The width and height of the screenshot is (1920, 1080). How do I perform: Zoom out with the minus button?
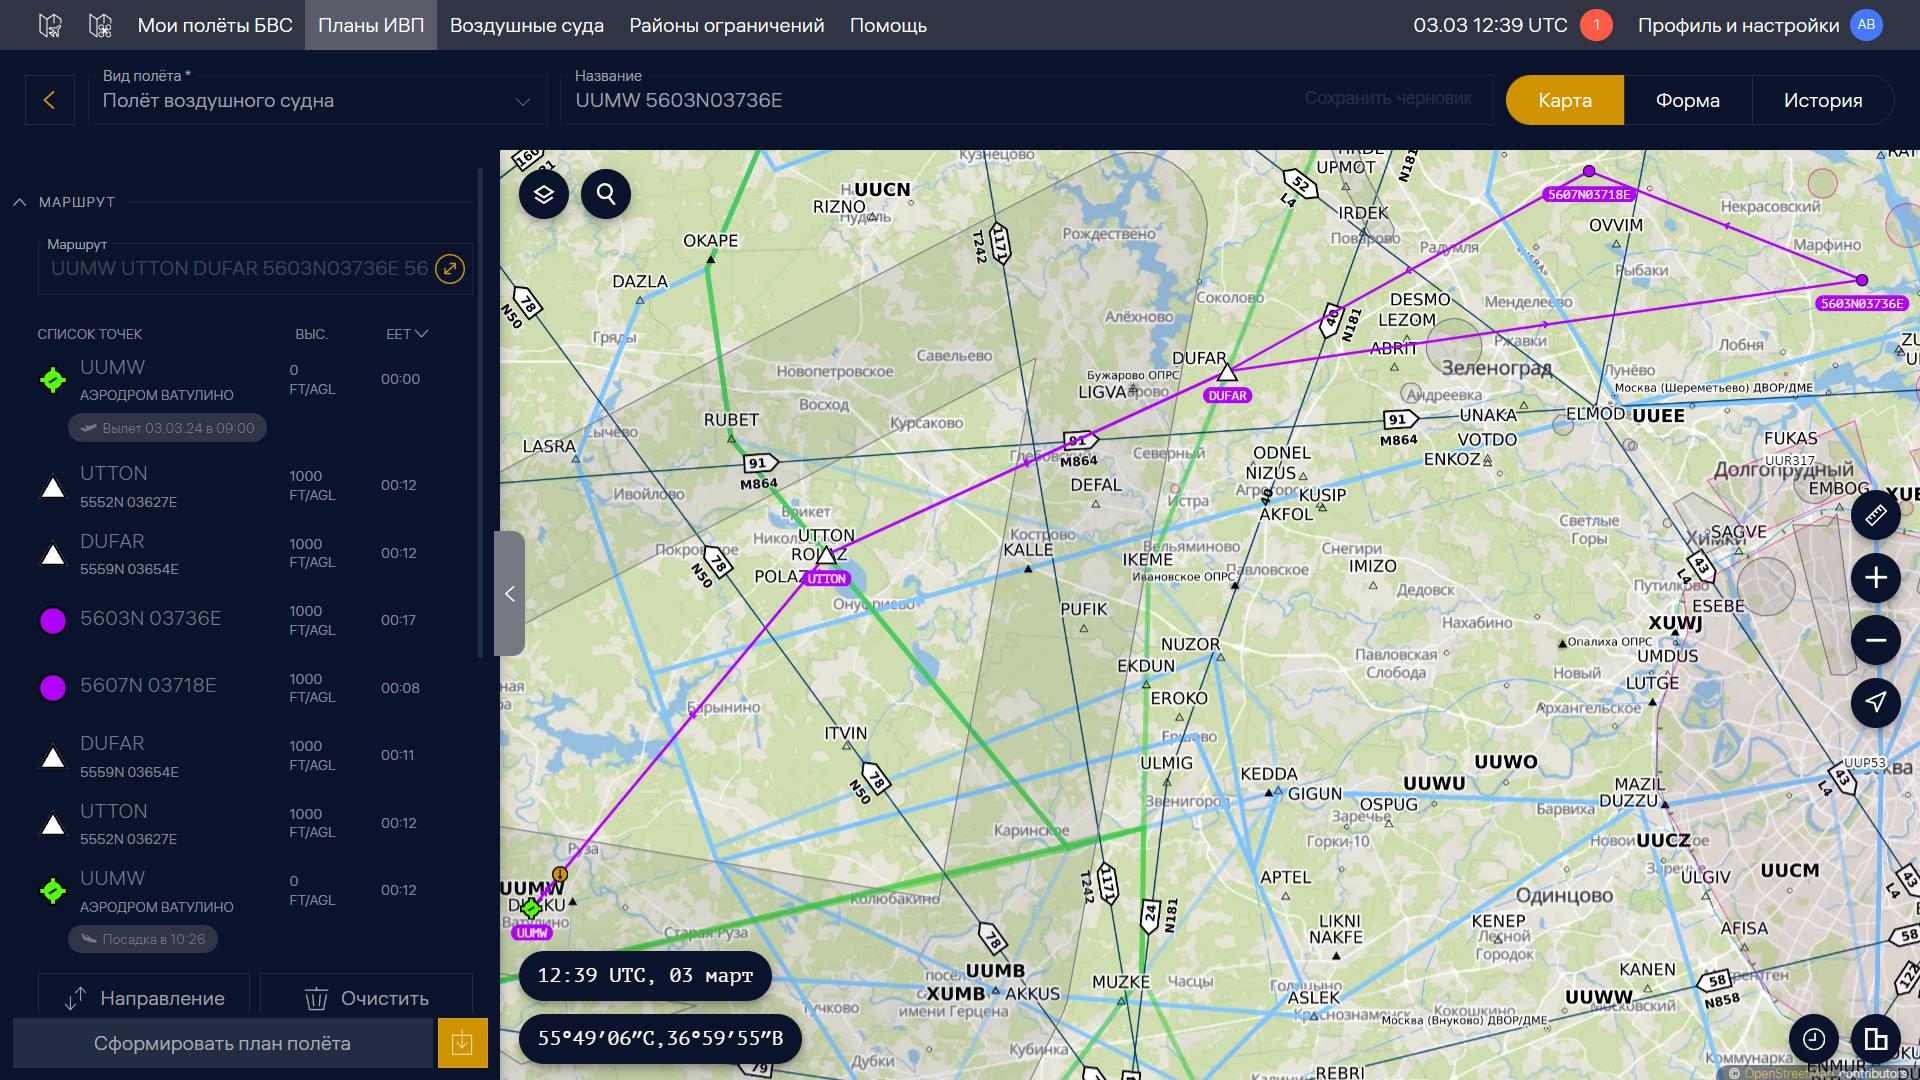pyautogui.click(x=1875, y=640)
